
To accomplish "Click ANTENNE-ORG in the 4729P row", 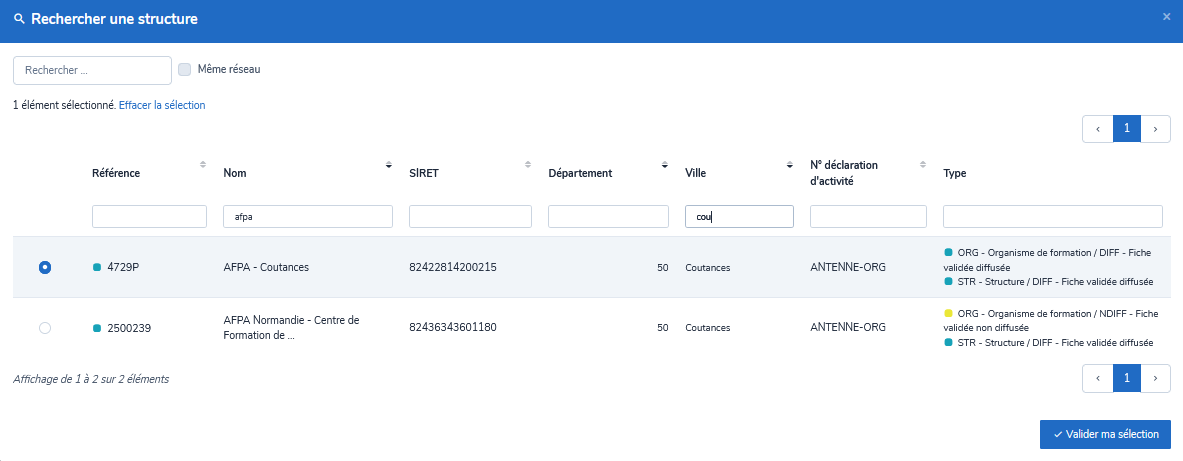I will tap(848, 267).
